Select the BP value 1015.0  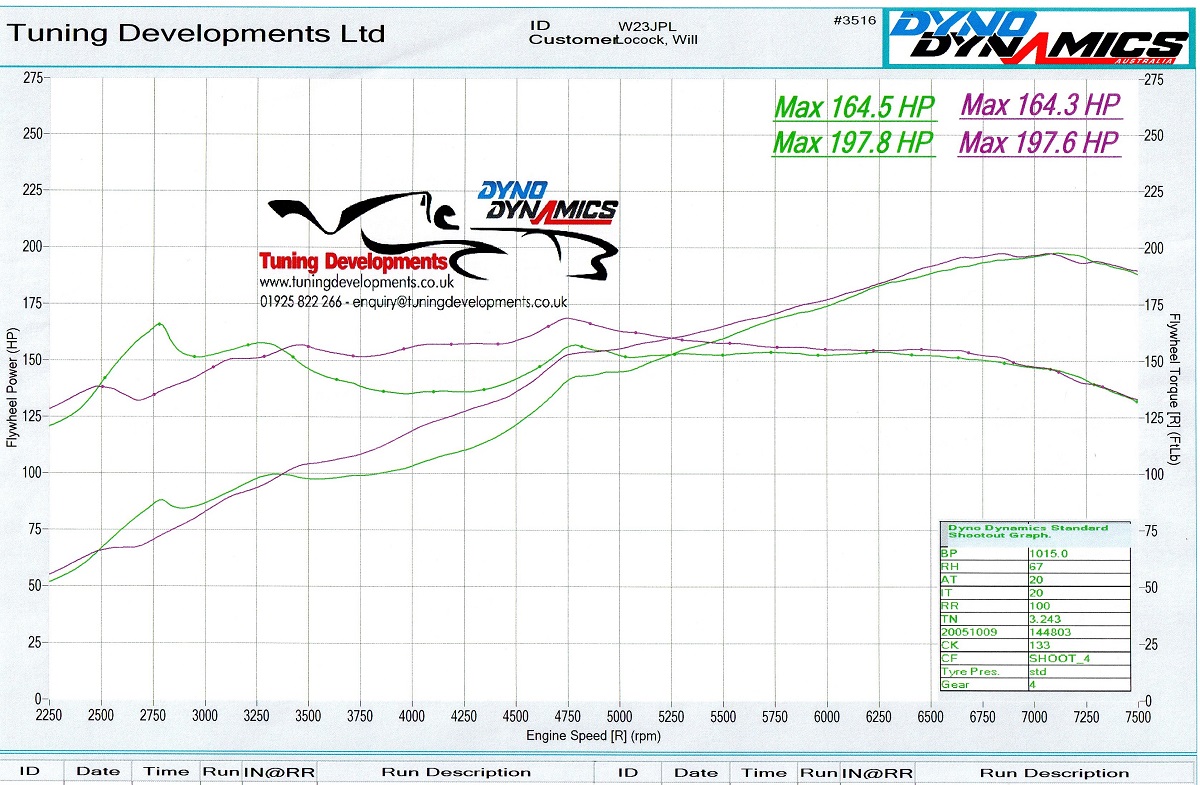(1048, 554)
